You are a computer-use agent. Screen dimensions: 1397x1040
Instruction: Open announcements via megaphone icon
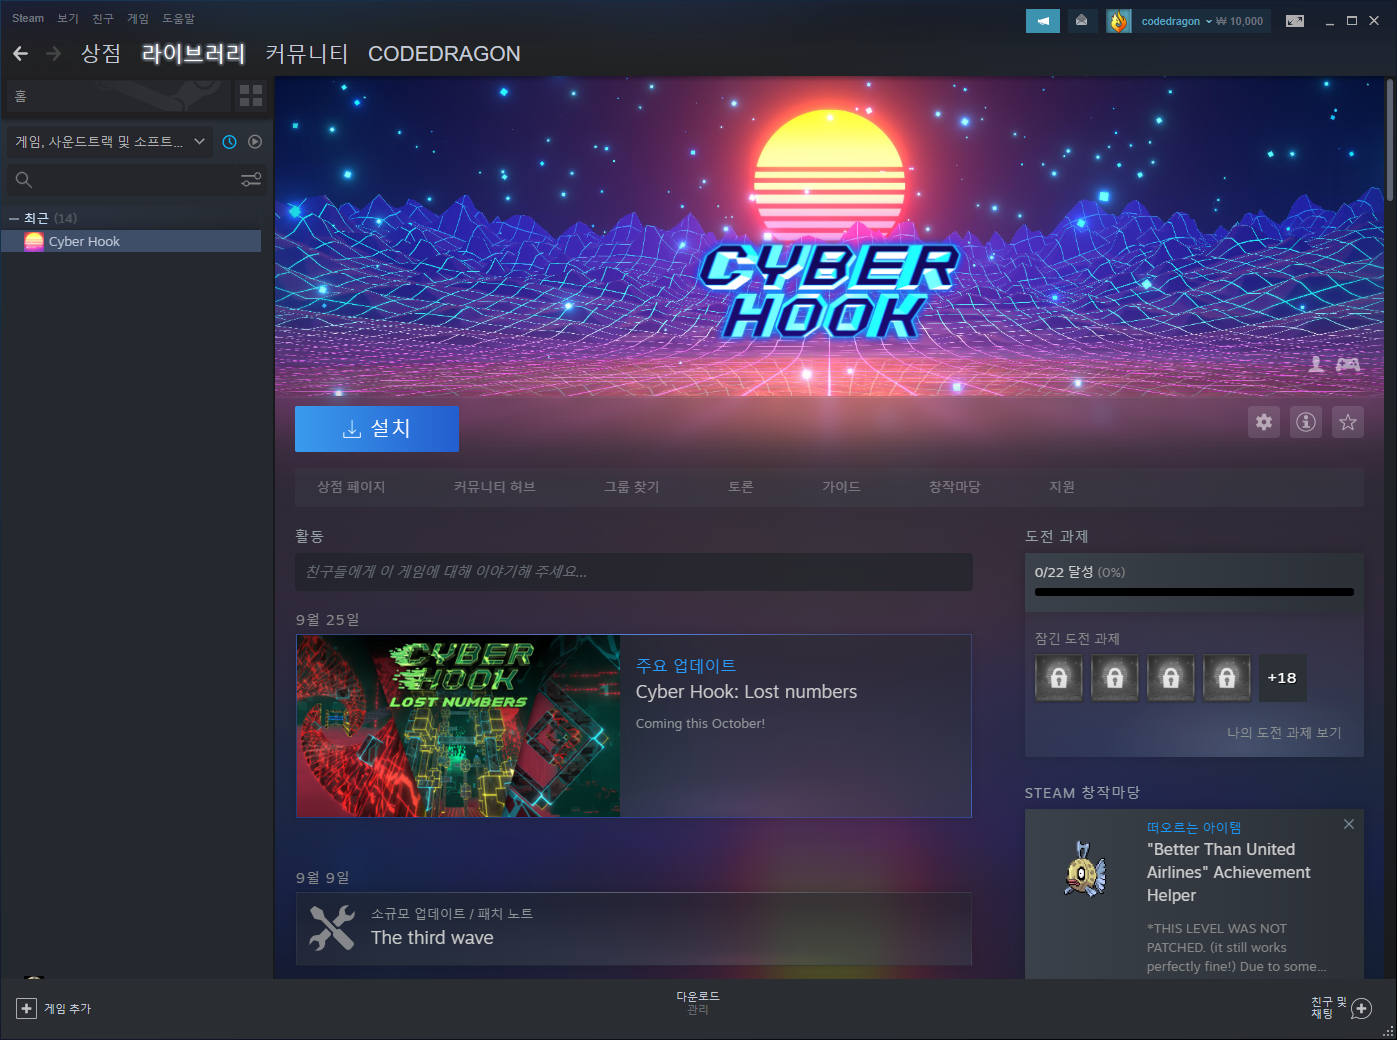pyautogui.click(x=1043, y=21)
